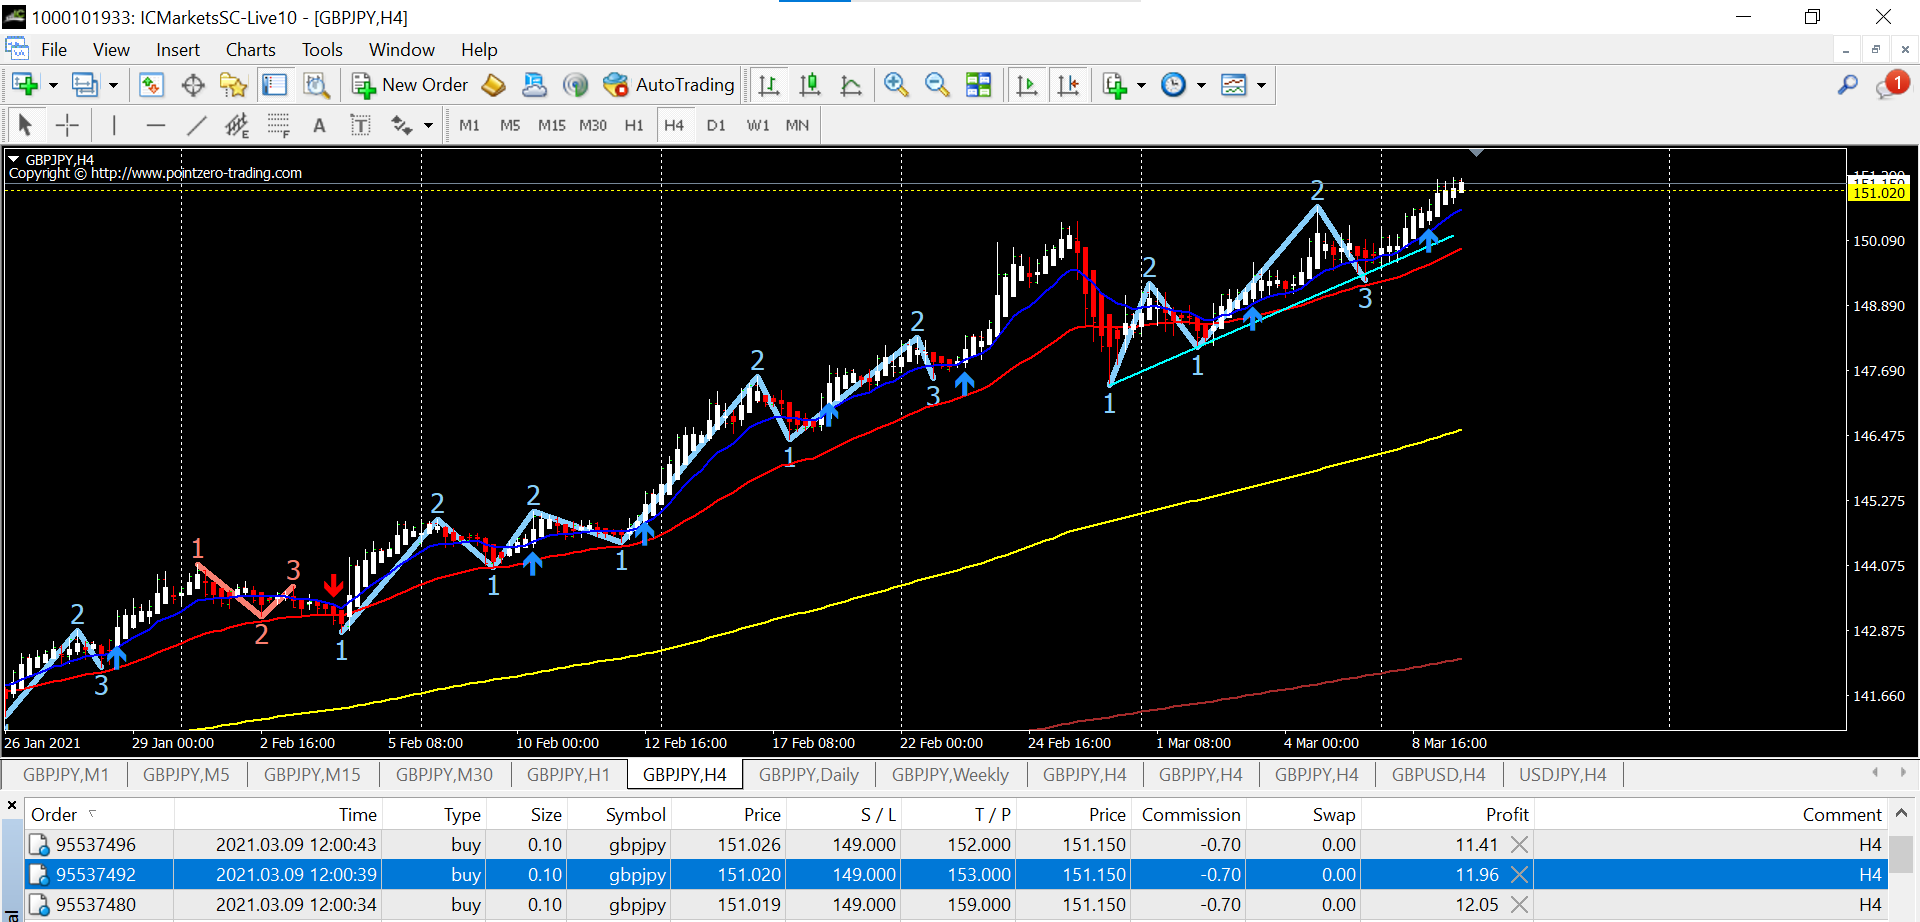The width and height of the screenshot is (1920, 922).
Task: Select the Trendline drawing tool
Action: tap(196, 125)
